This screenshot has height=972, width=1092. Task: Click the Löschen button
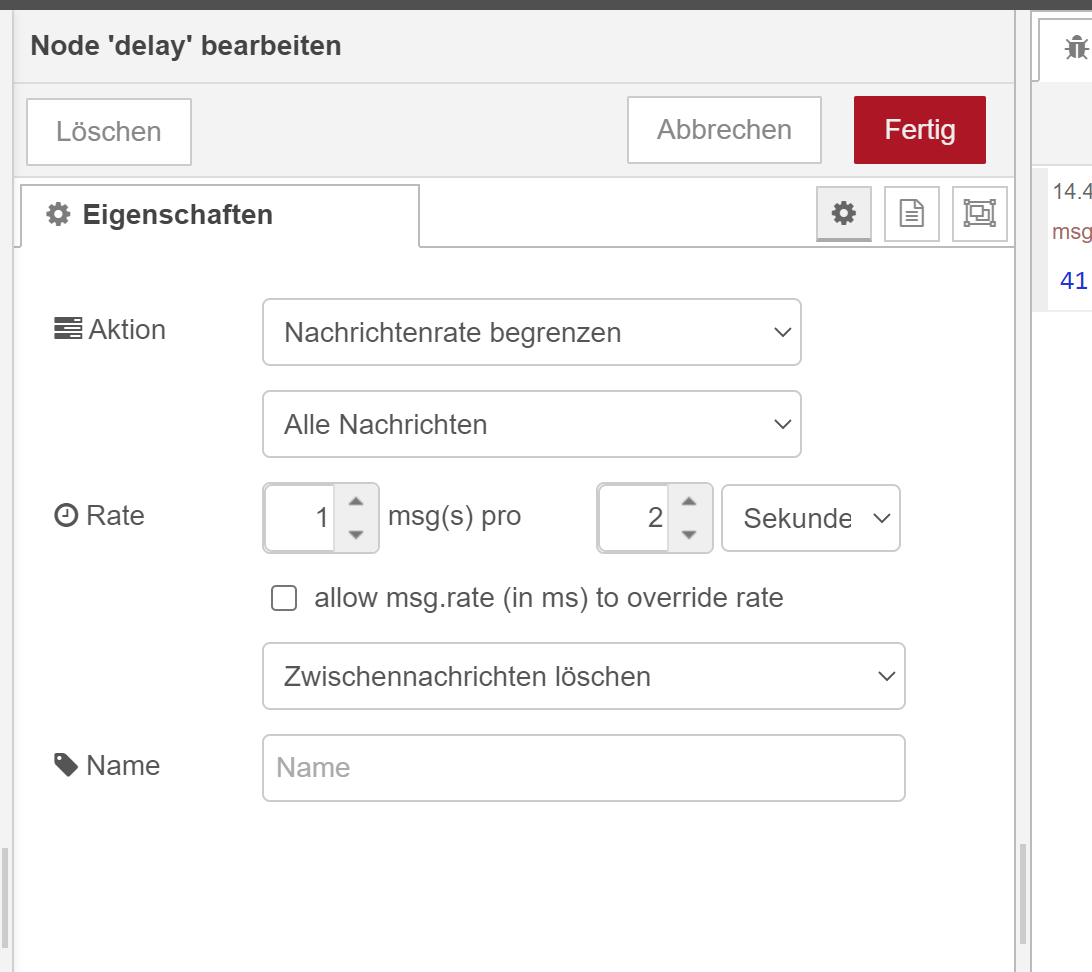tap(108, 131)
